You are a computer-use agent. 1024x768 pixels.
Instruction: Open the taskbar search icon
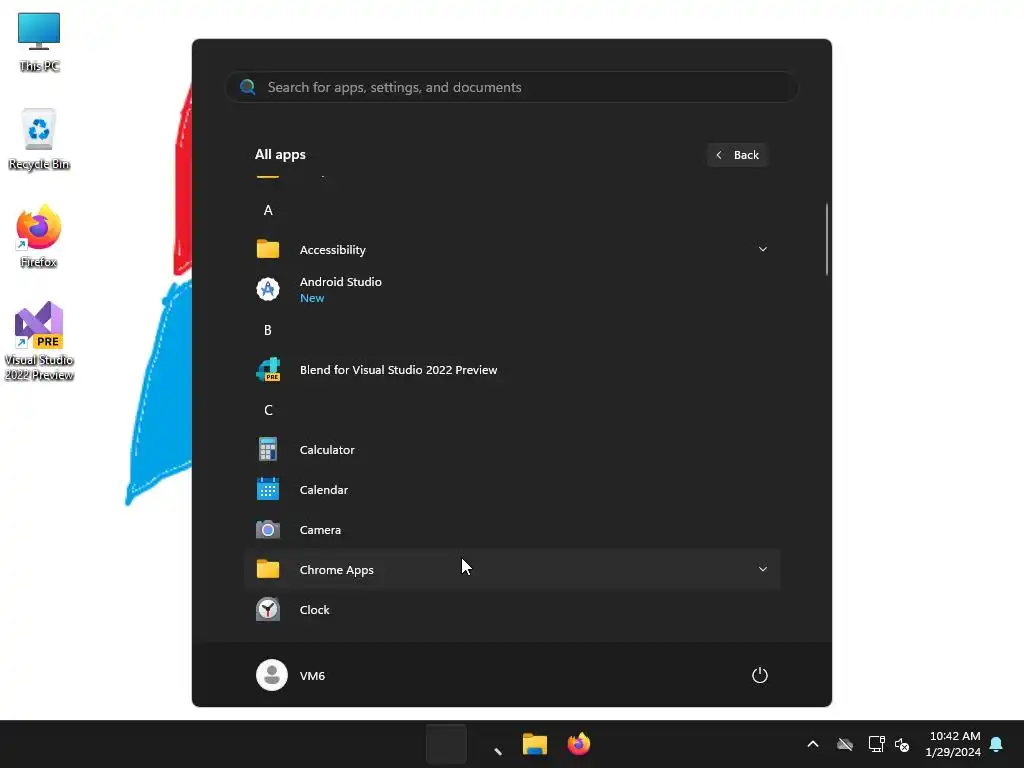point(498,751)
